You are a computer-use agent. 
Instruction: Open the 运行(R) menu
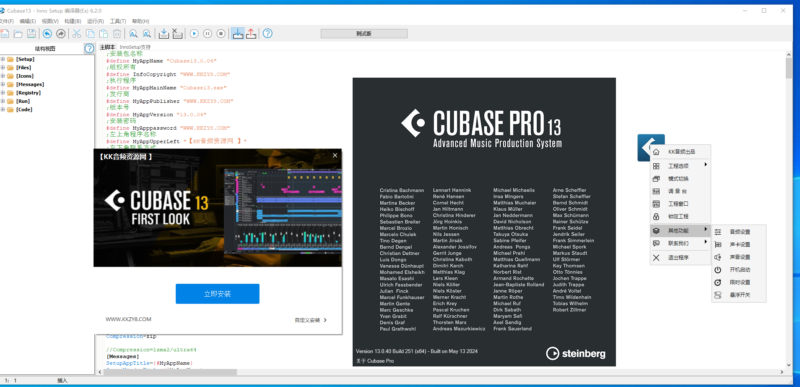[x=95, y=21]
